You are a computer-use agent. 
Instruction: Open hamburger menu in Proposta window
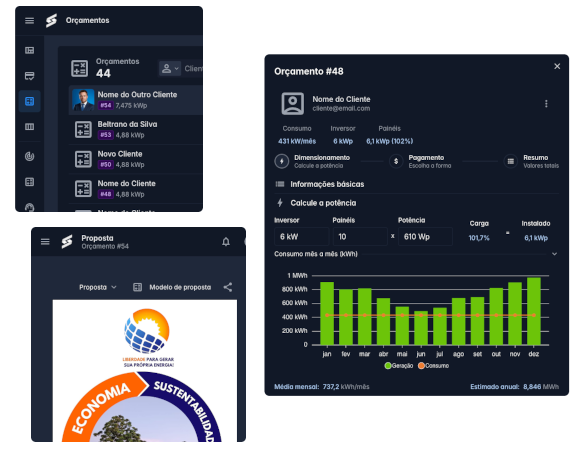[45, 242]
